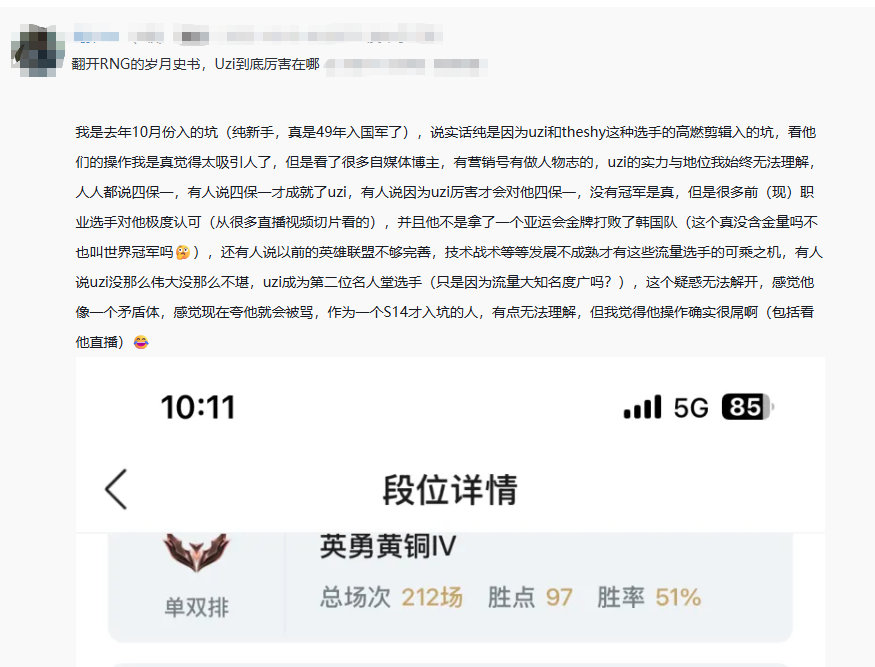Tap the back chevron beside 段位详情
The height and width of the screenshot is (667, 875).
116,489
